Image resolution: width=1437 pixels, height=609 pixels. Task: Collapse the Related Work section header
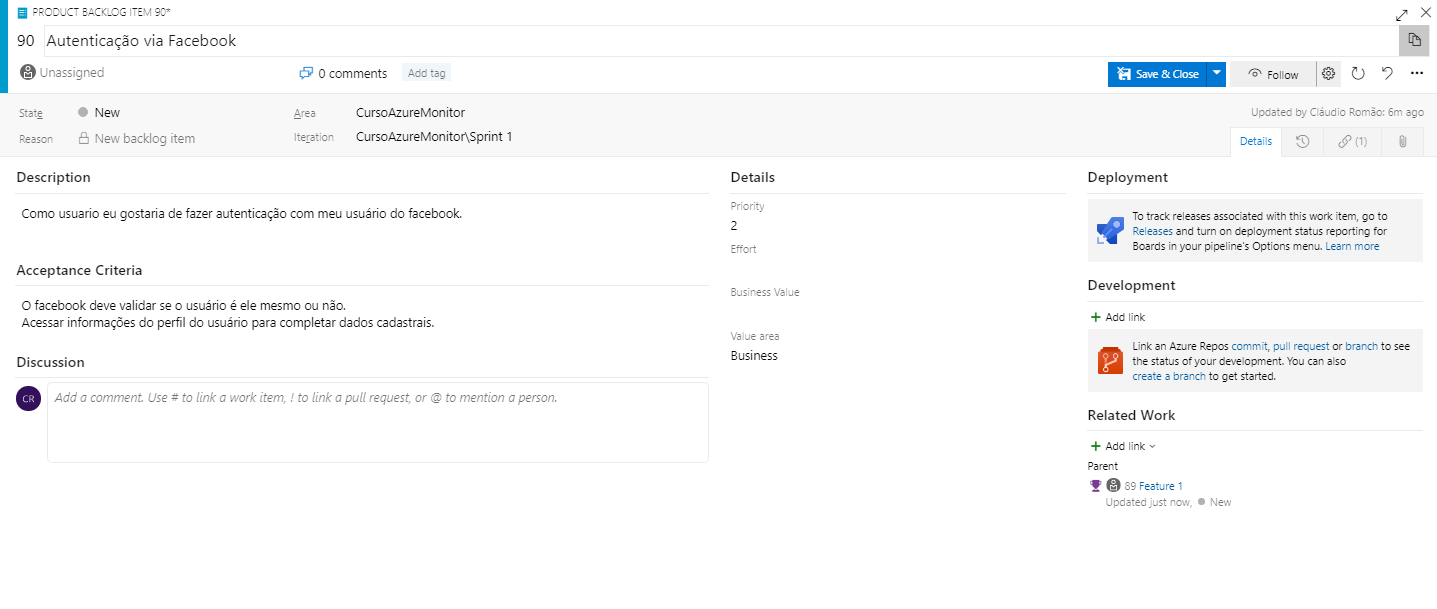1131,415
